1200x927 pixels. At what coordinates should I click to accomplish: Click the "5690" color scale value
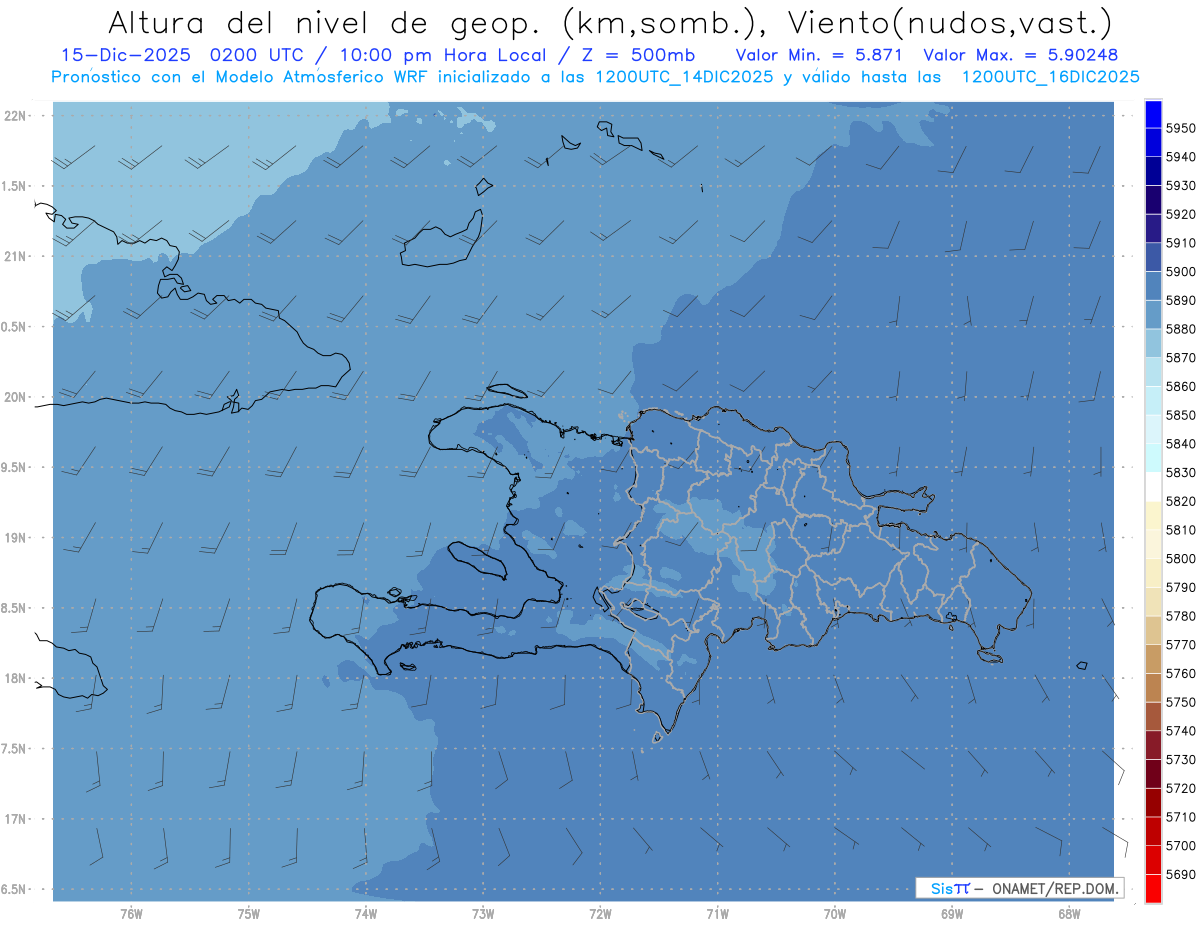[1180, 874]
